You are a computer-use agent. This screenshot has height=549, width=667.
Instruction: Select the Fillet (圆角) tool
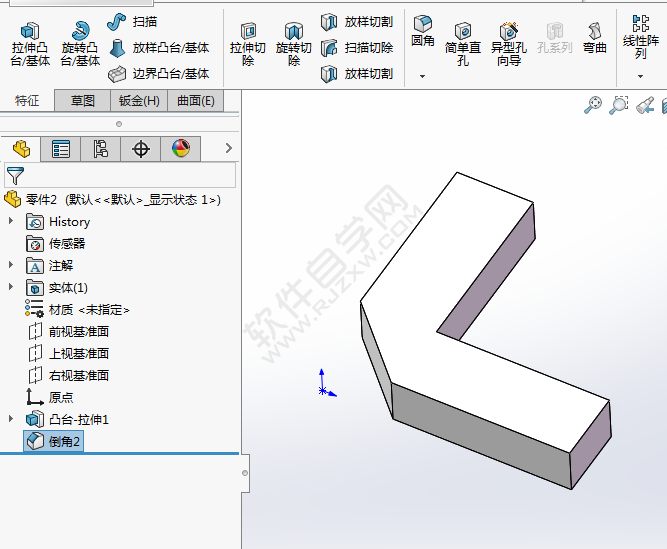422,31
